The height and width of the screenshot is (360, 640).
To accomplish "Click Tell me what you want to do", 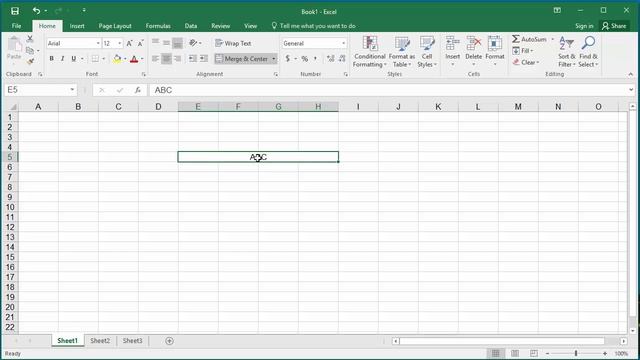I will click(x=313, y=26).
